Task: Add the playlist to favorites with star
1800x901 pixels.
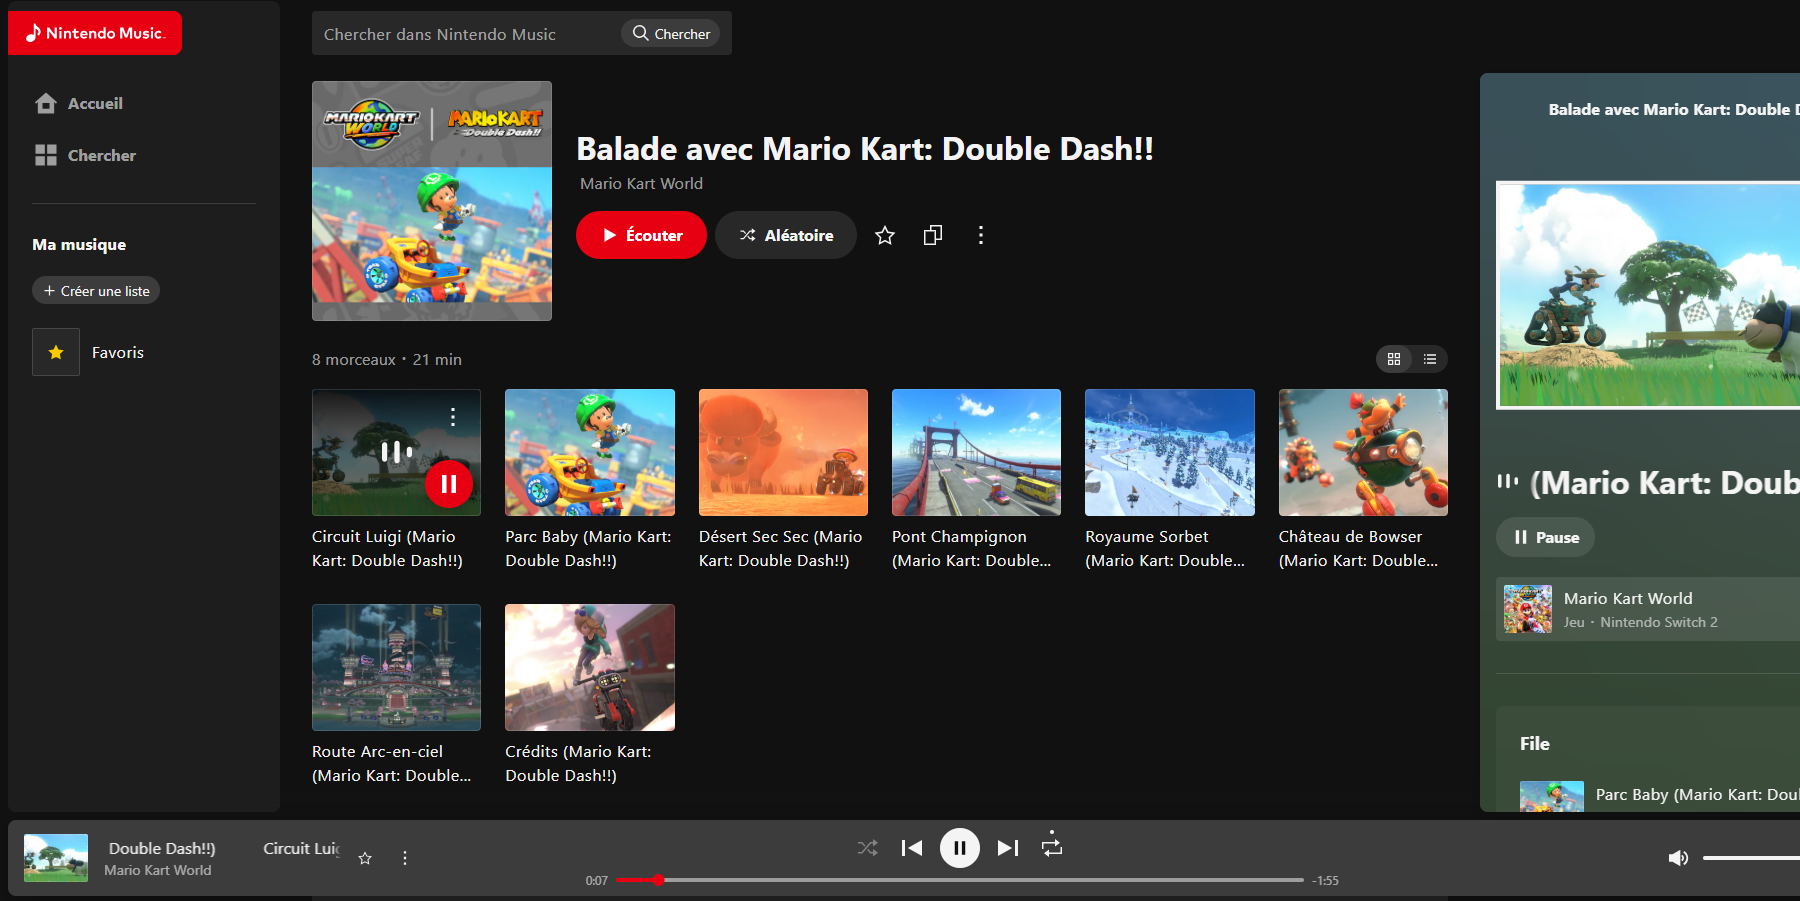Action: tap(885, 235)
